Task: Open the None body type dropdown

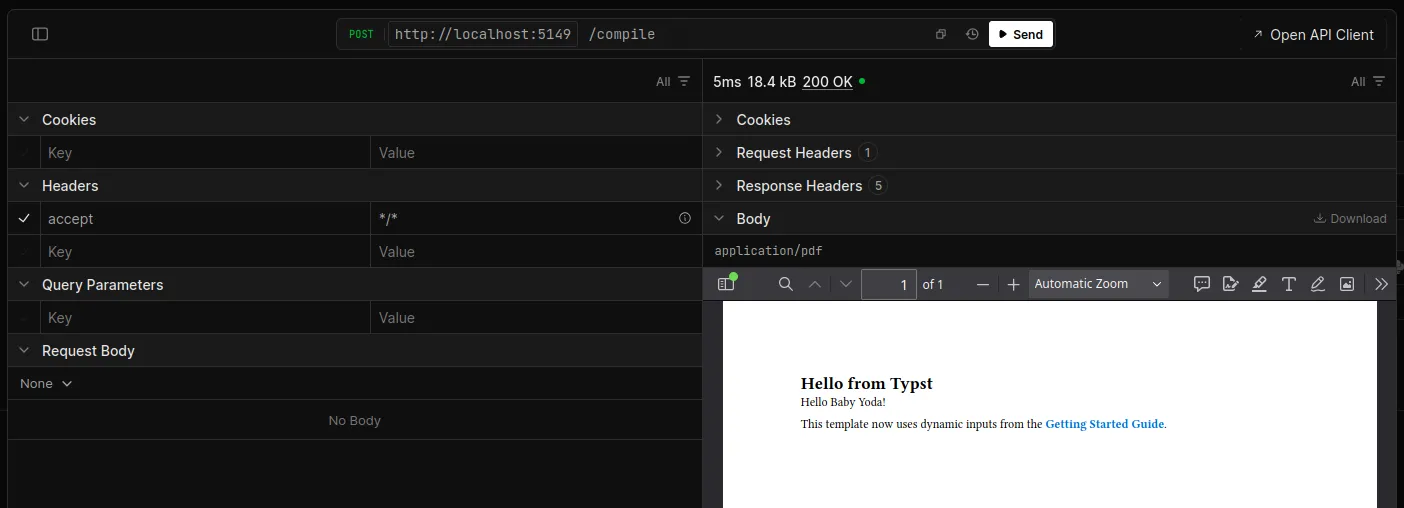Action: click(46, 383)
